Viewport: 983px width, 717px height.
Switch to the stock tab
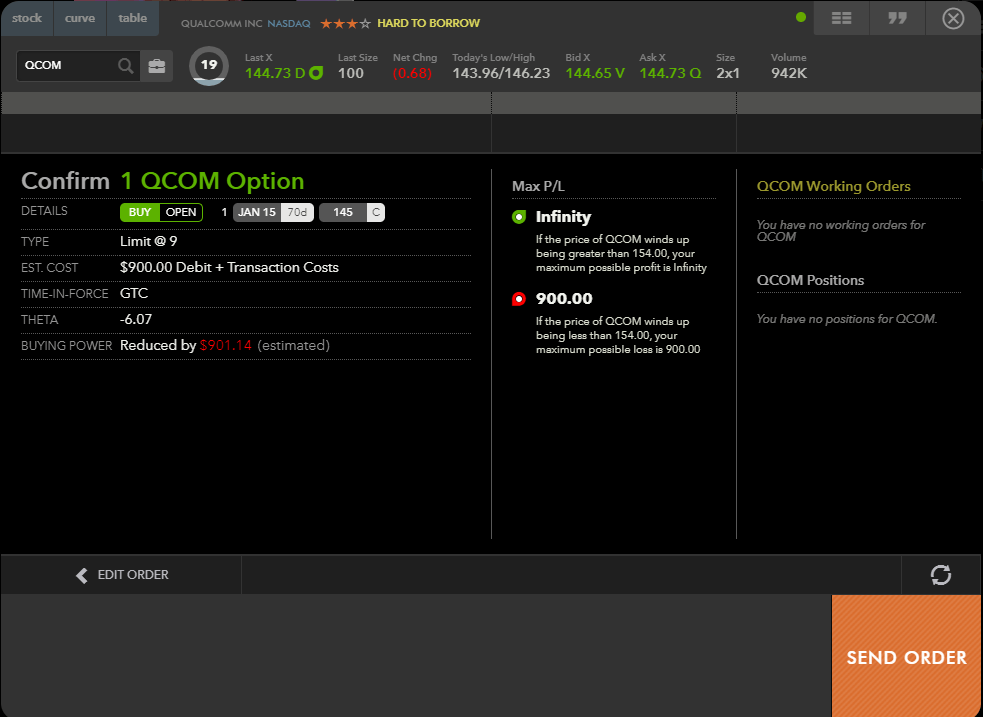point(27,18)
